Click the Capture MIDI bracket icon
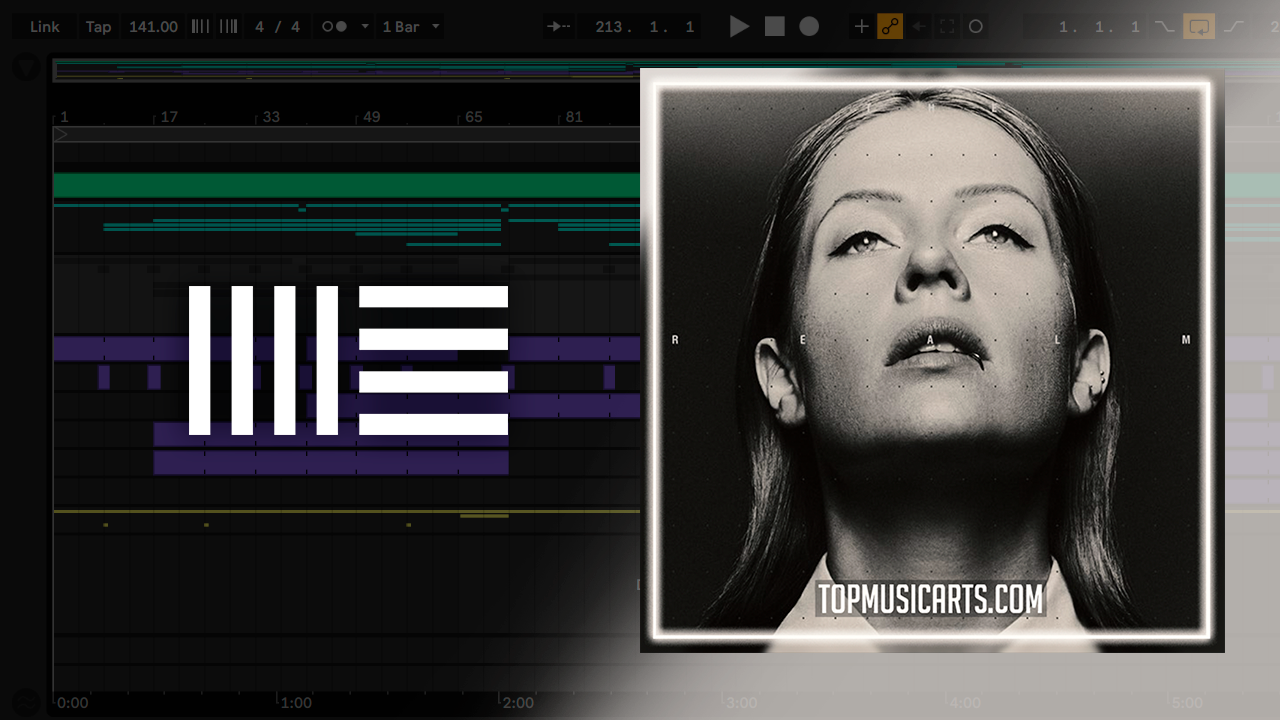 click(947, 27)
